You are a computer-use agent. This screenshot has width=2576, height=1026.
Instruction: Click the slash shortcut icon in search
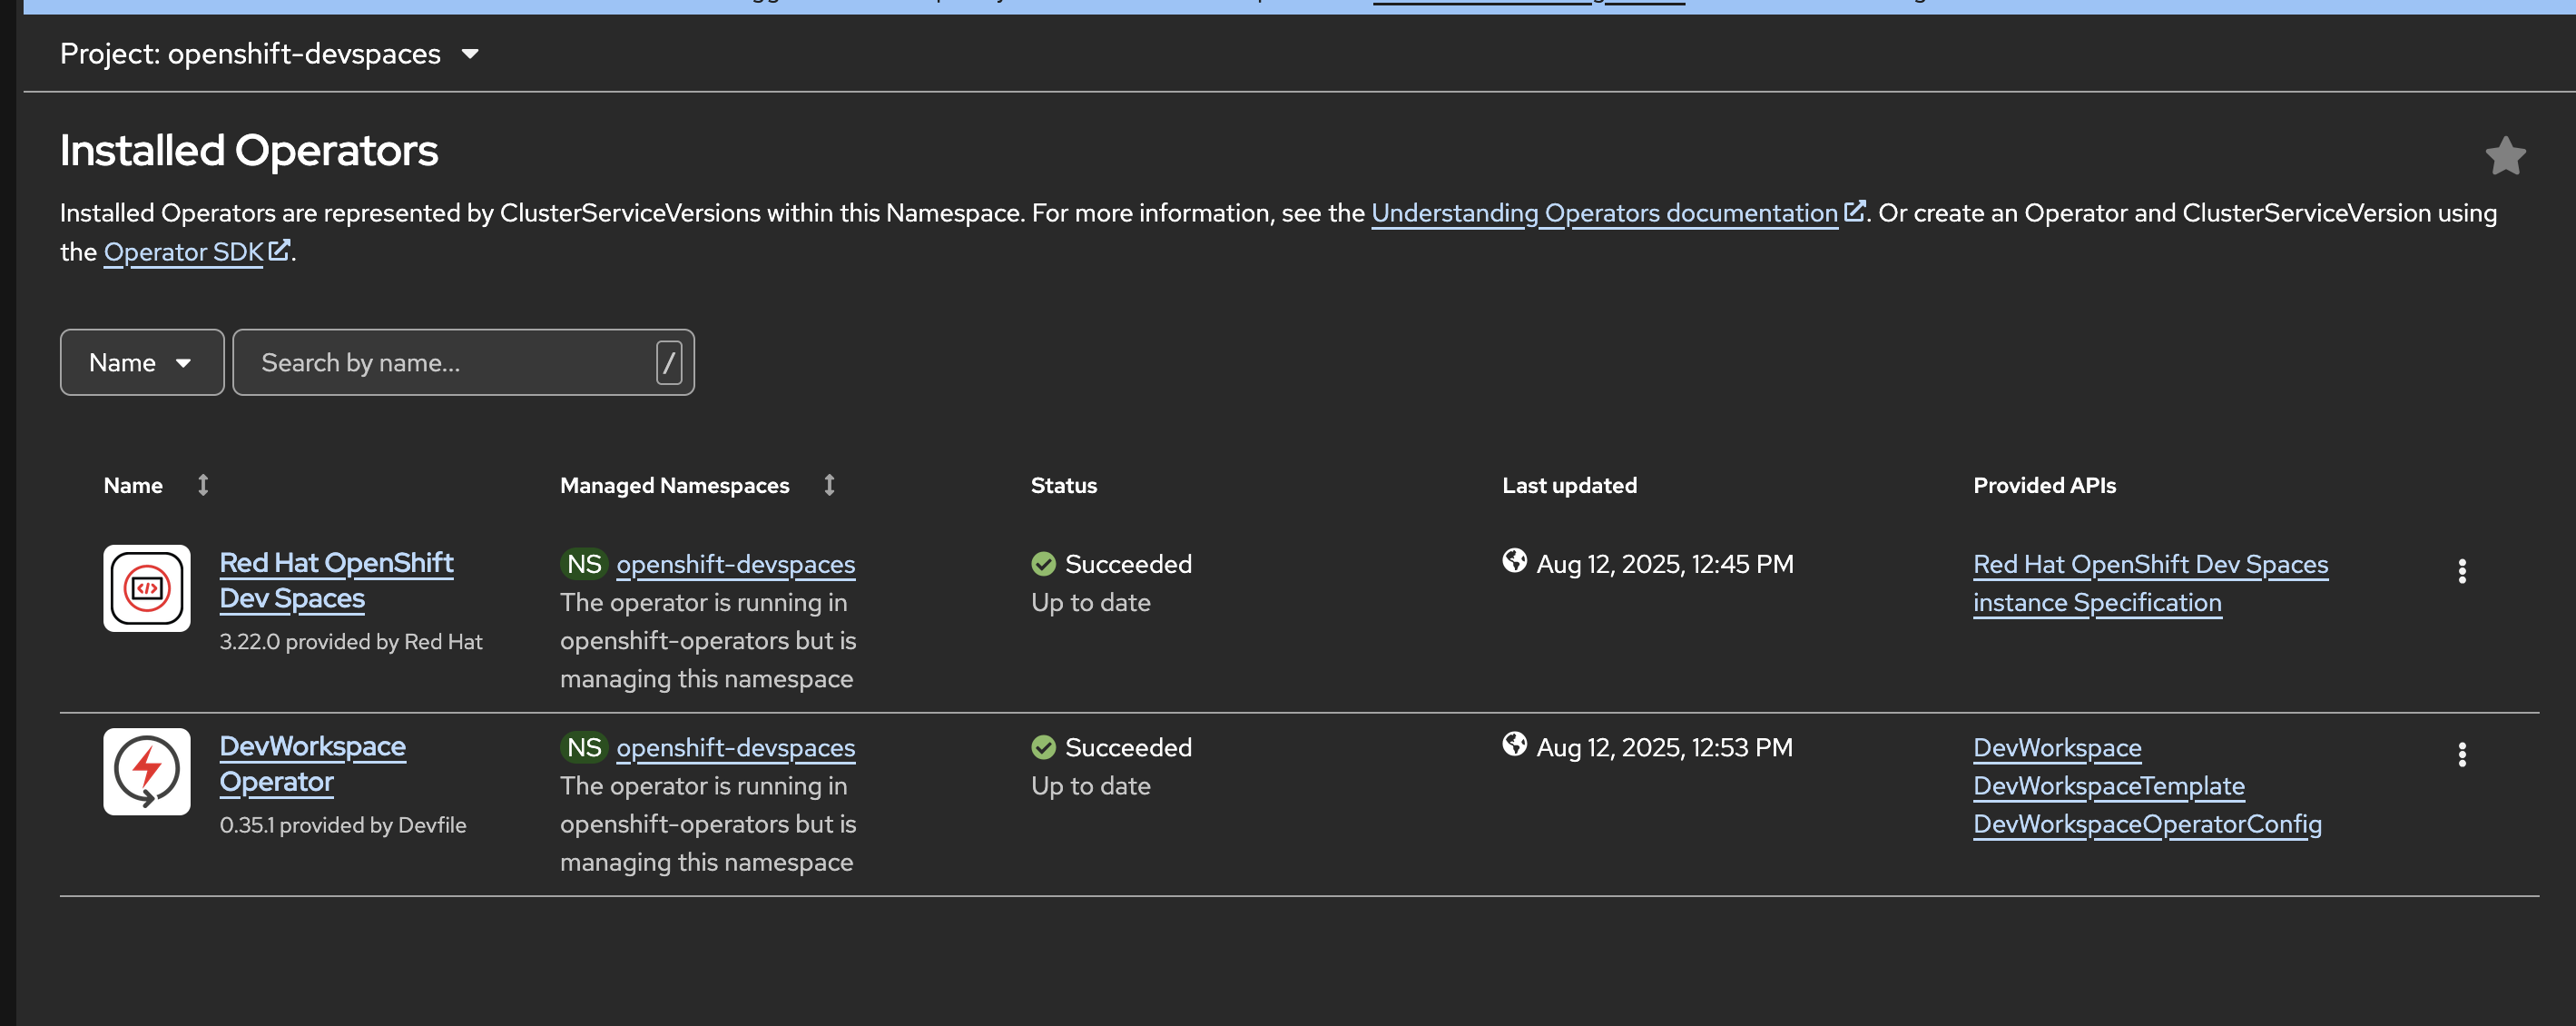coord(668,363)
